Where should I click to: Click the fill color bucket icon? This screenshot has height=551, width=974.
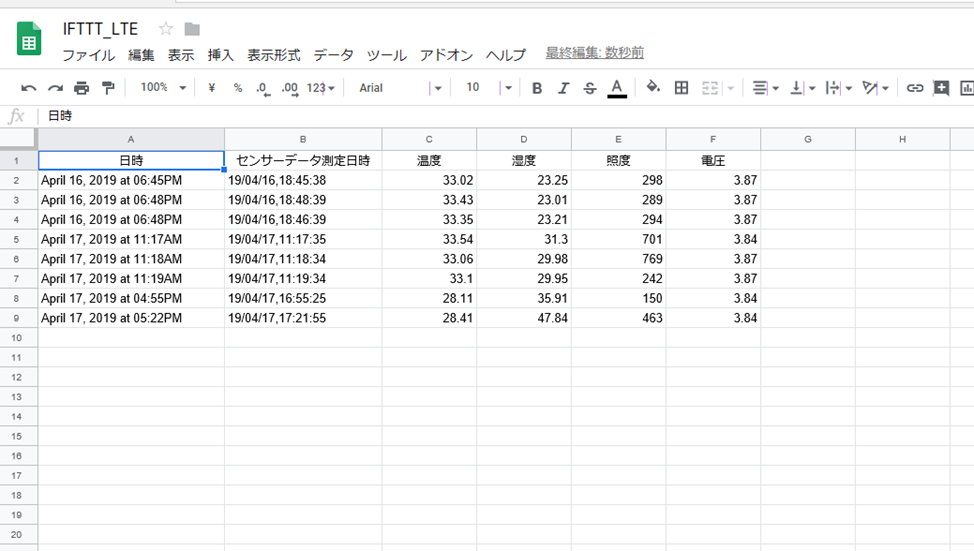(653, 88)
